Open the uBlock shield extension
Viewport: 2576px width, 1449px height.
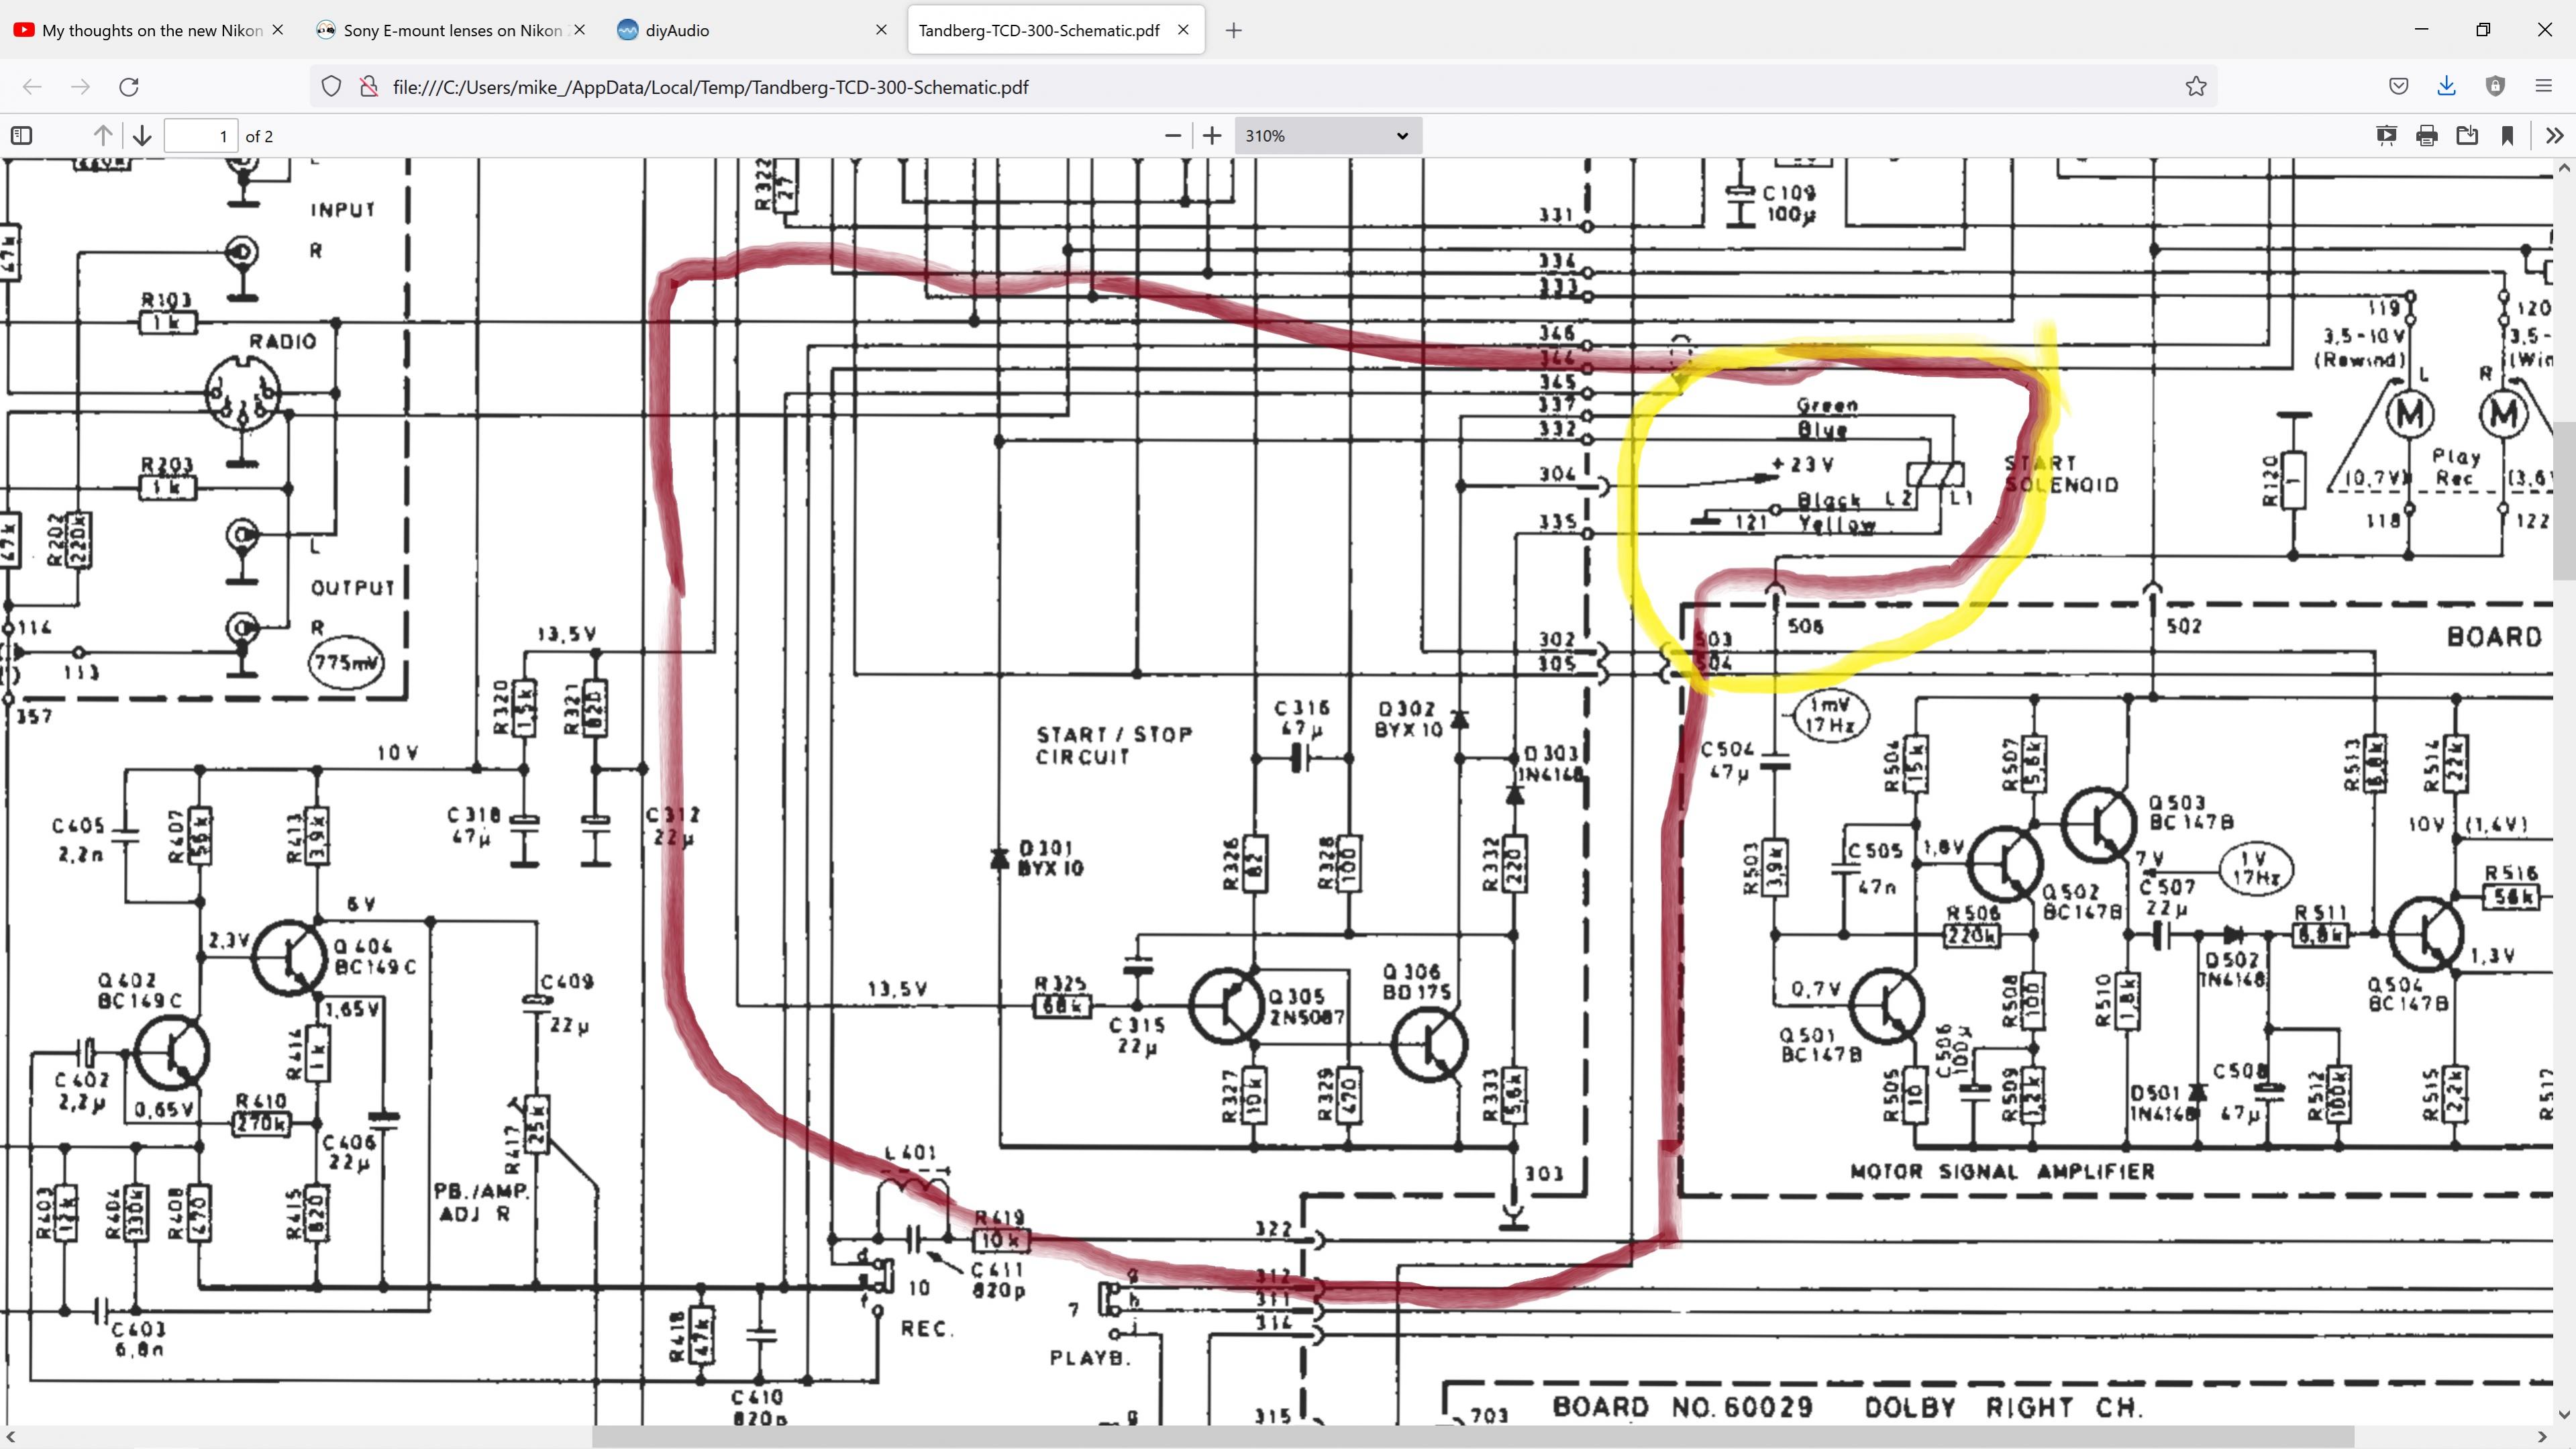pos(2496,87)
